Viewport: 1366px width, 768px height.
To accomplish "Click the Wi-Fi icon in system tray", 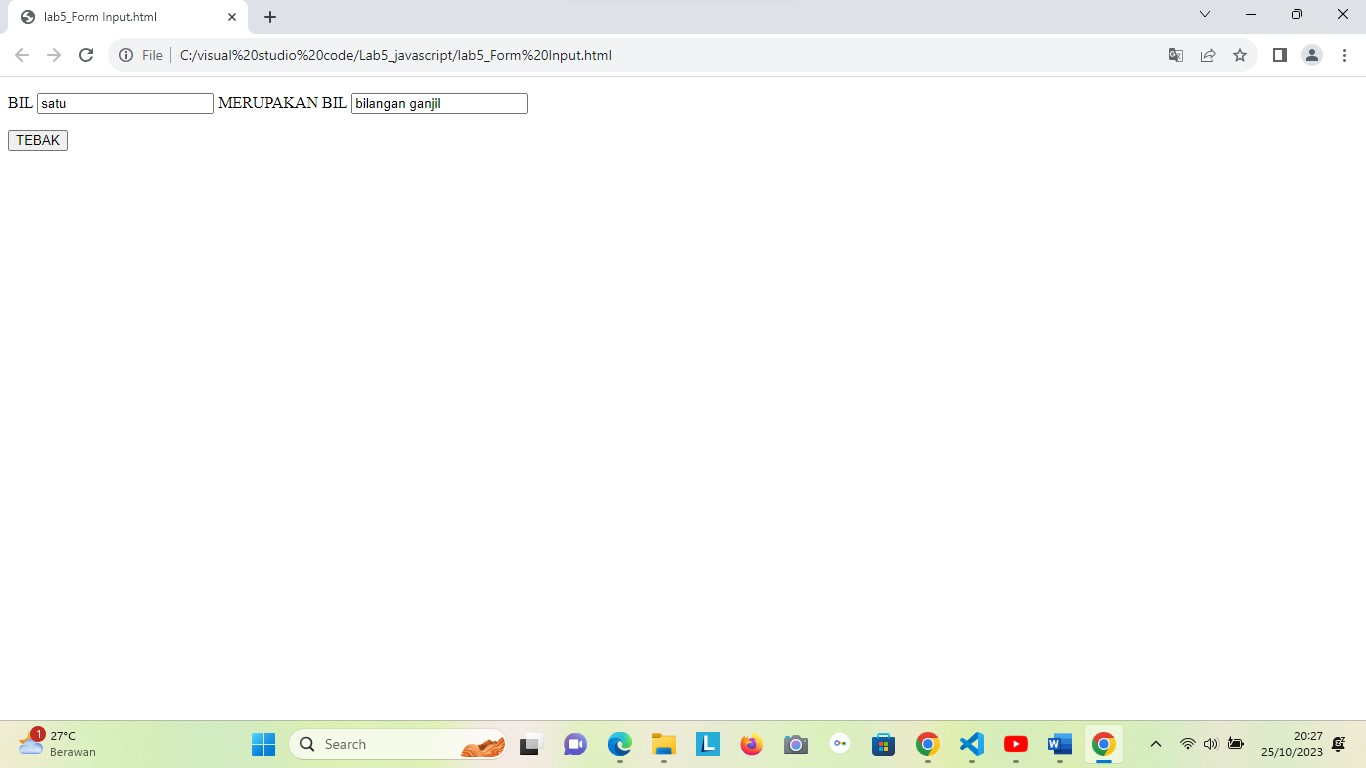I will click(x=1186, y=744).
